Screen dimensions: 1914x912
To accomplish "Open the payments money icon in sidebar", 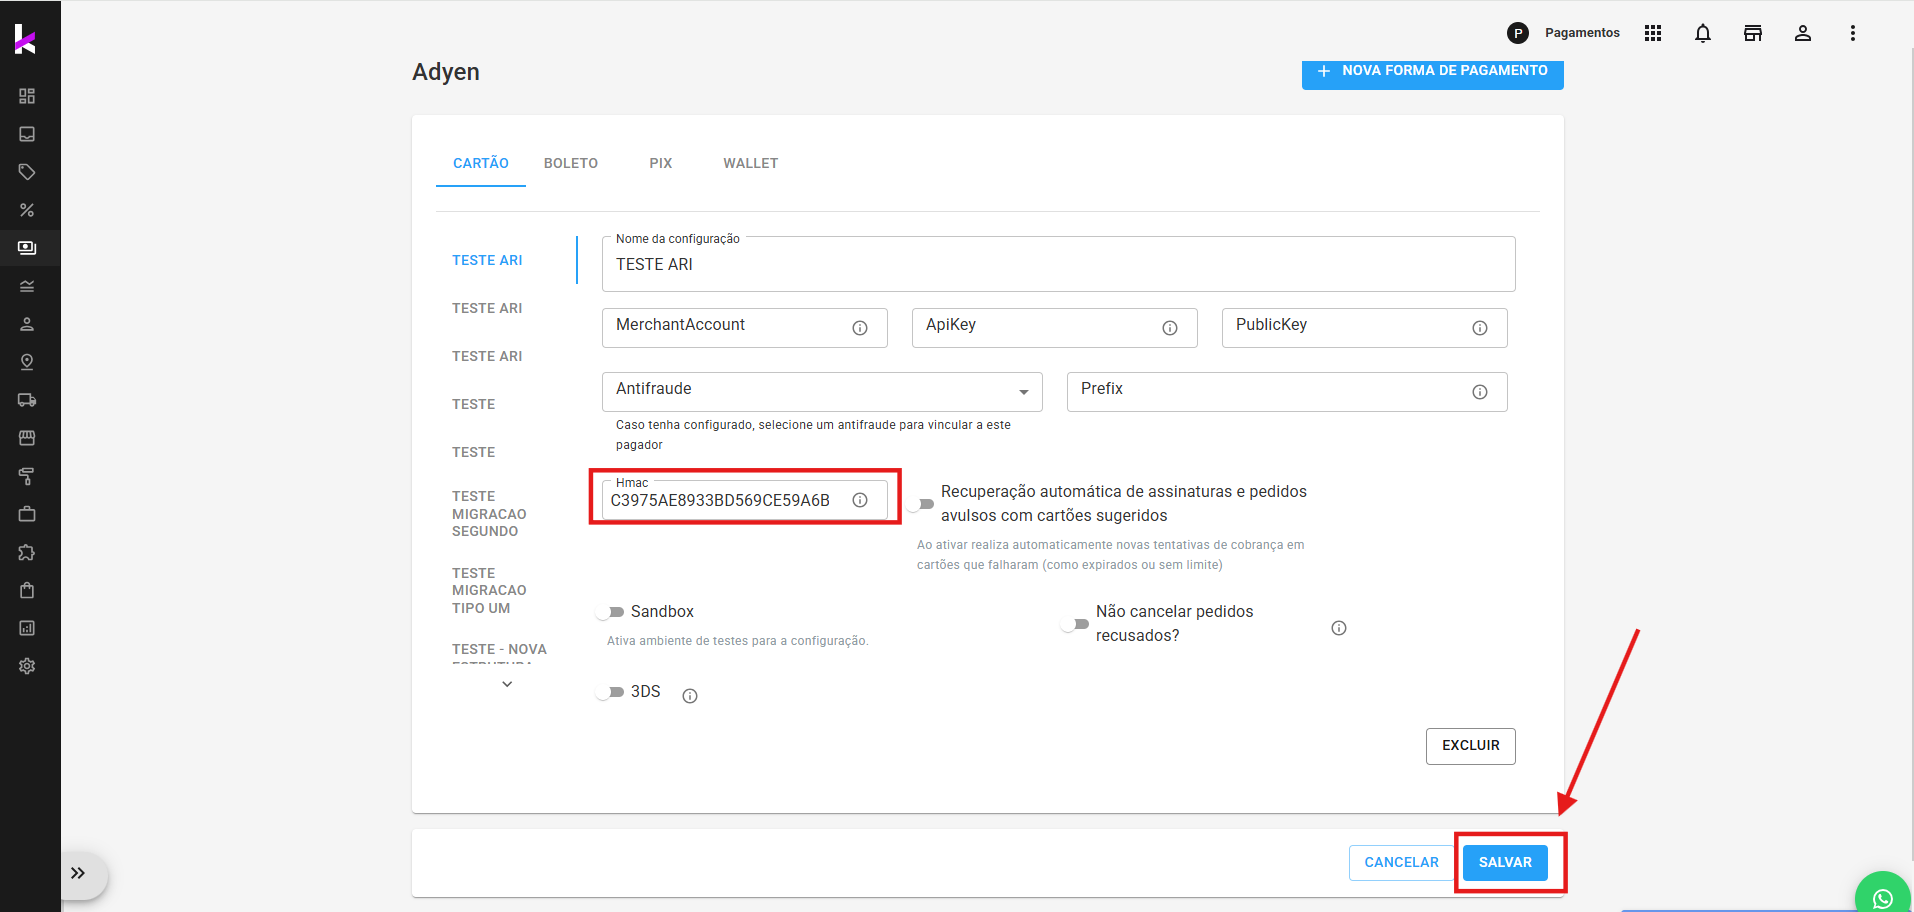I will (x=27, y=248).
